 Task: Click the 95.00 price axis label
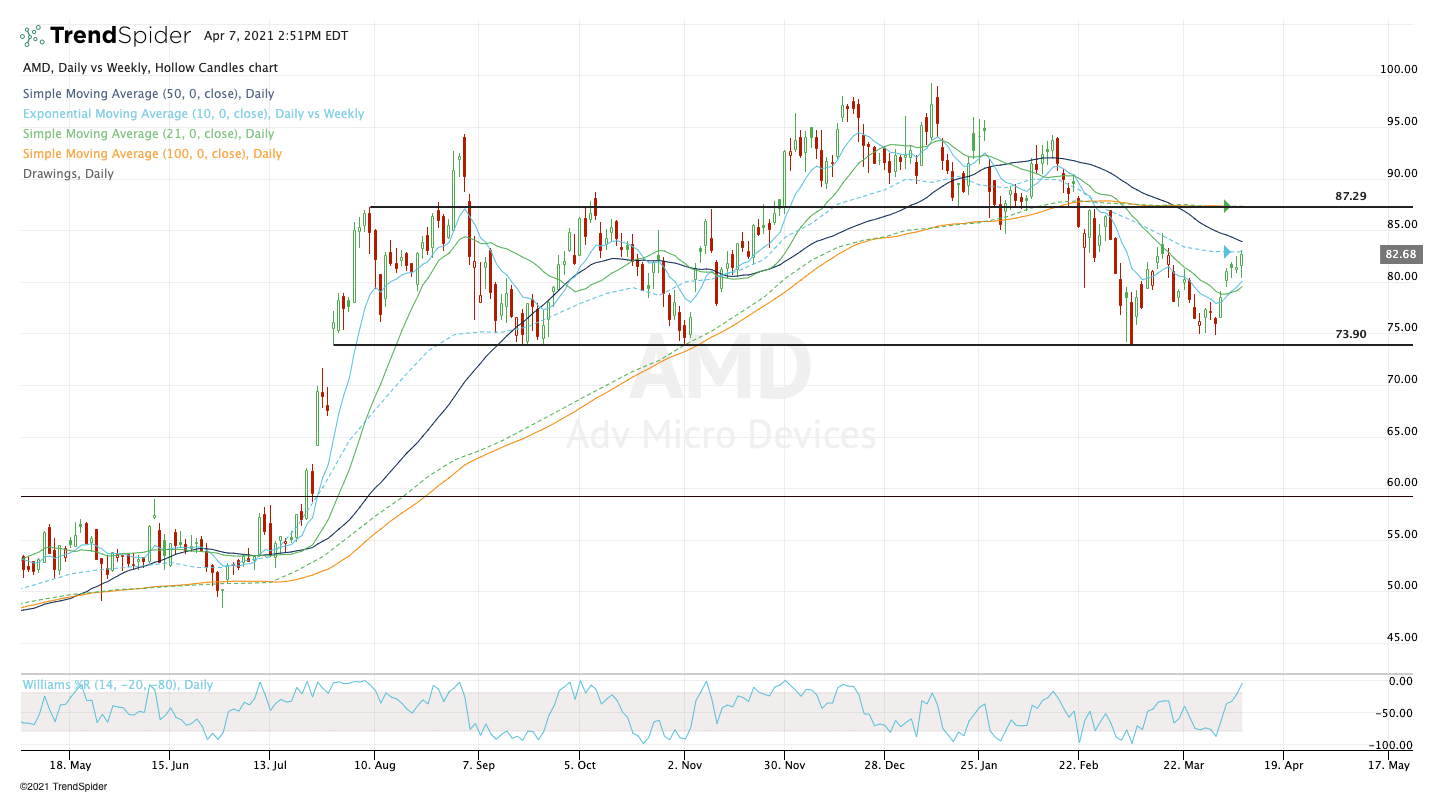point(1401,122)
